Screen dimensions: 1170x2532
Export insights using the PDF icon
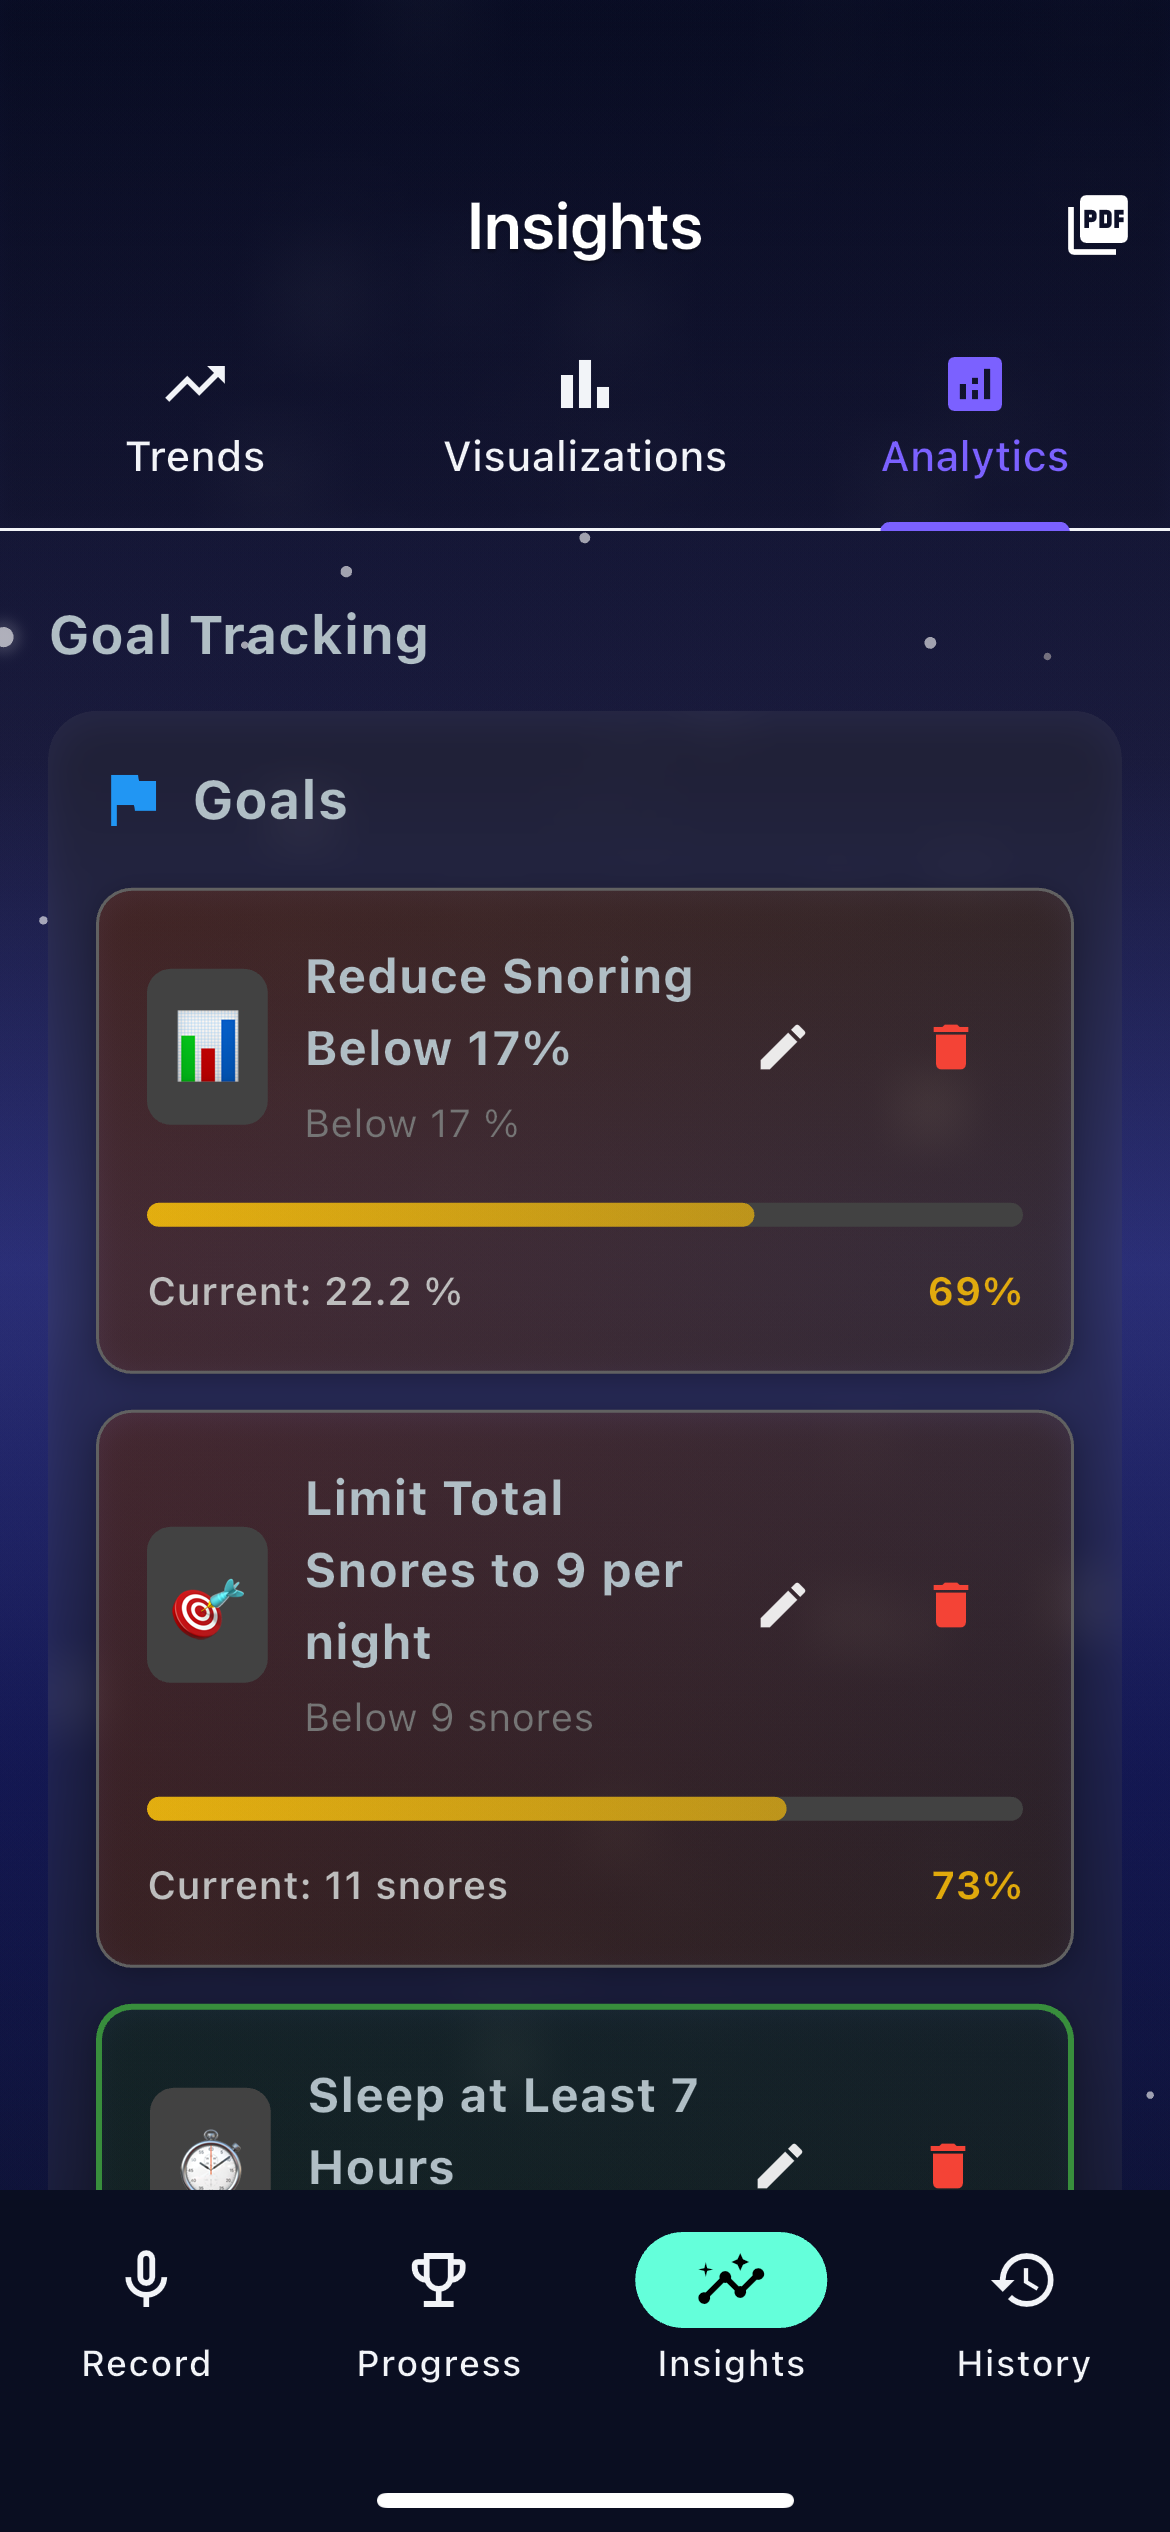tap(1097, 225)
